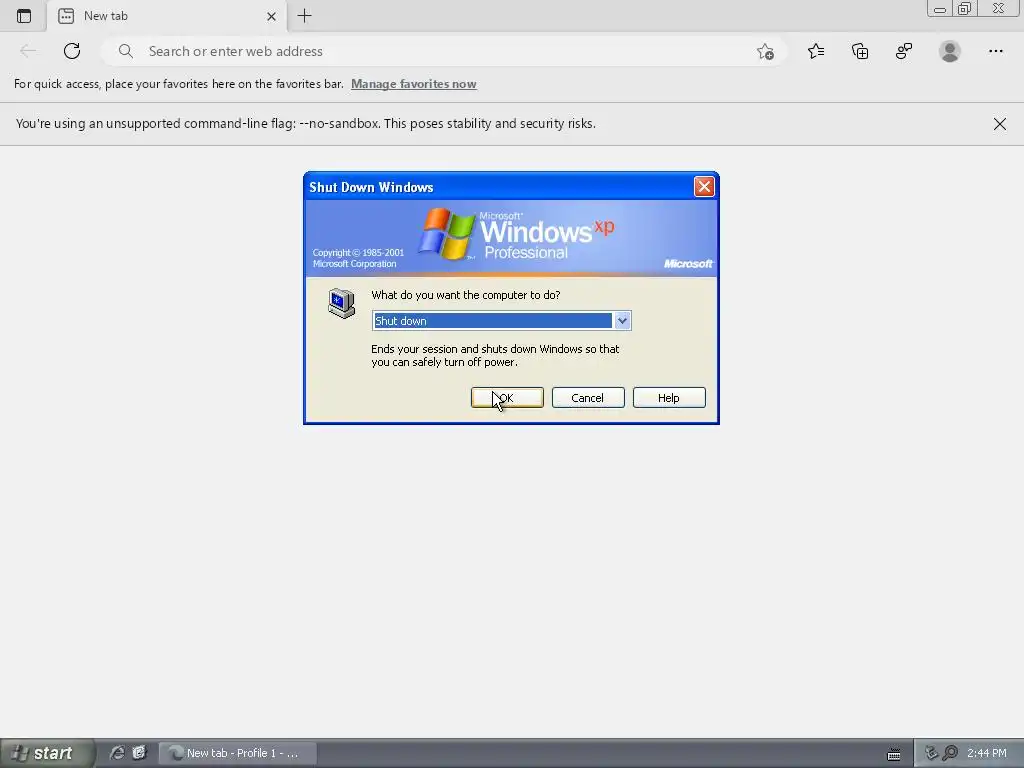
Task: Close the 'New tab' tab
Action: (x=271, y=16)
